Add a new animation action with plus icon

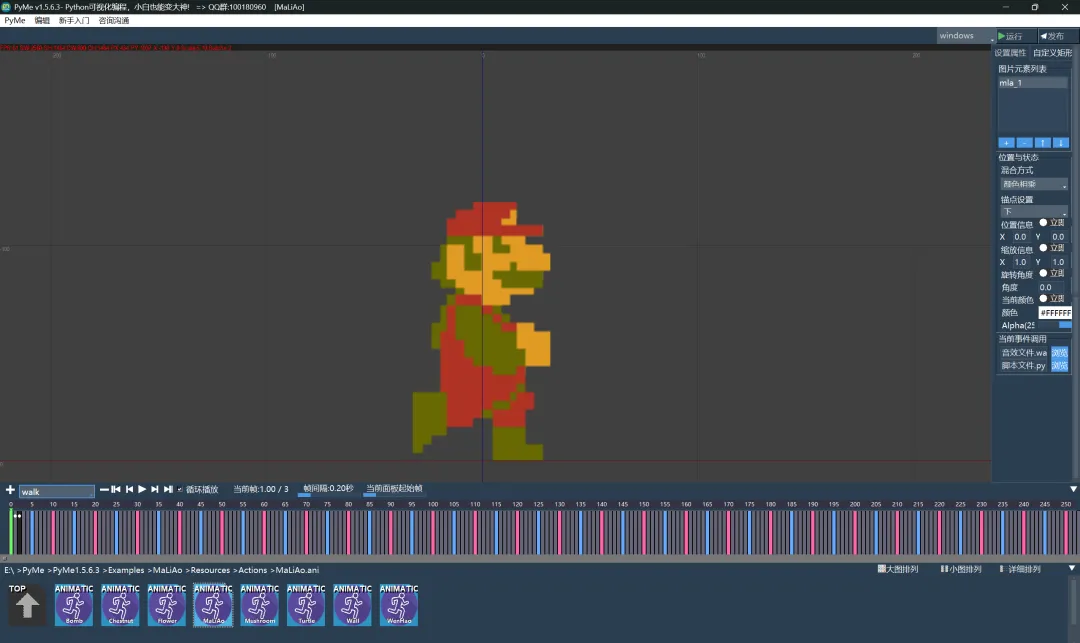coord(10,489)
